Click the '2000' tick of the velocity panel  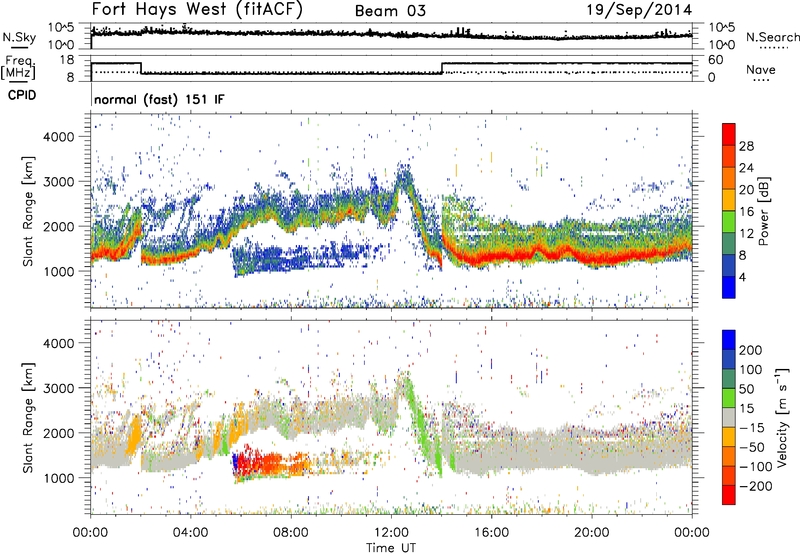(58, 433)
